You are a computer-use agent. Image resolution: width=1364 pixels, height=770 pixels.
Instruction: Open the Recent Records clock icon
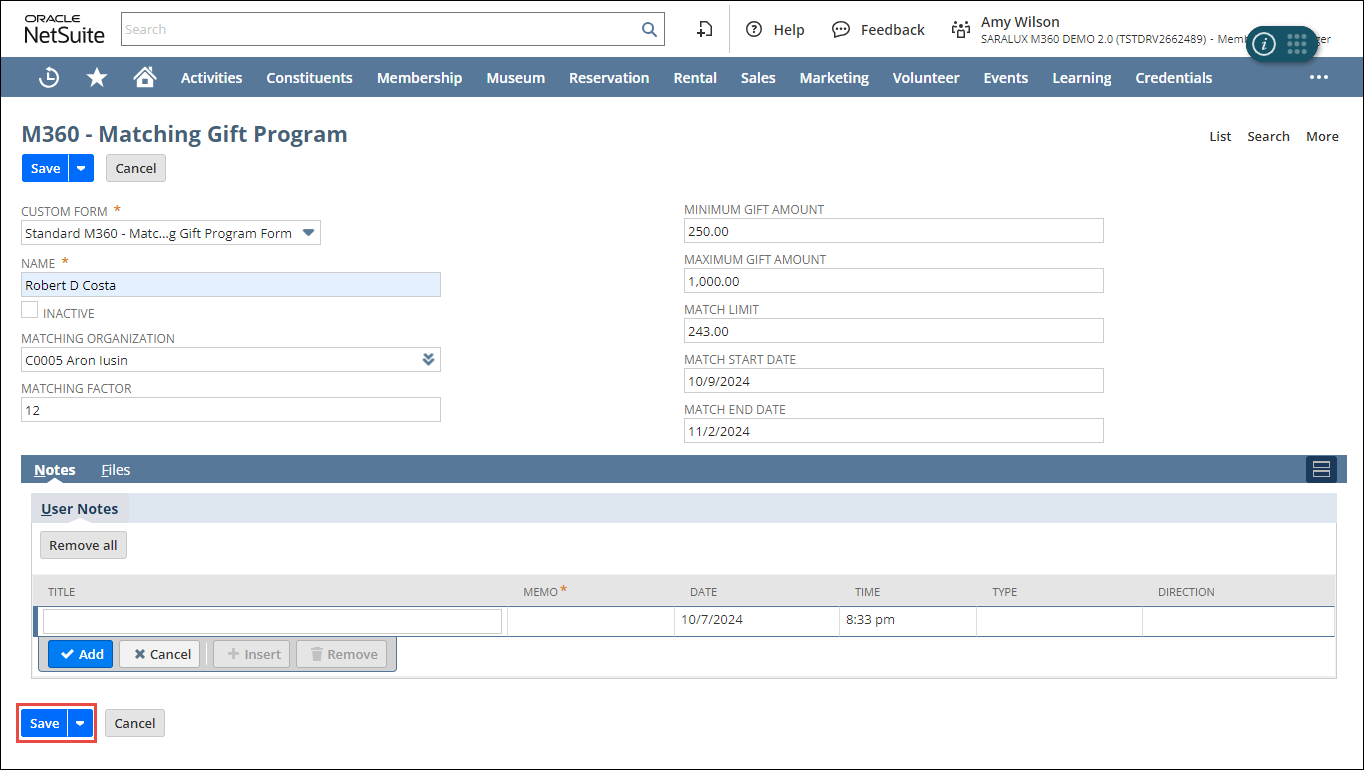pos(48,78)
